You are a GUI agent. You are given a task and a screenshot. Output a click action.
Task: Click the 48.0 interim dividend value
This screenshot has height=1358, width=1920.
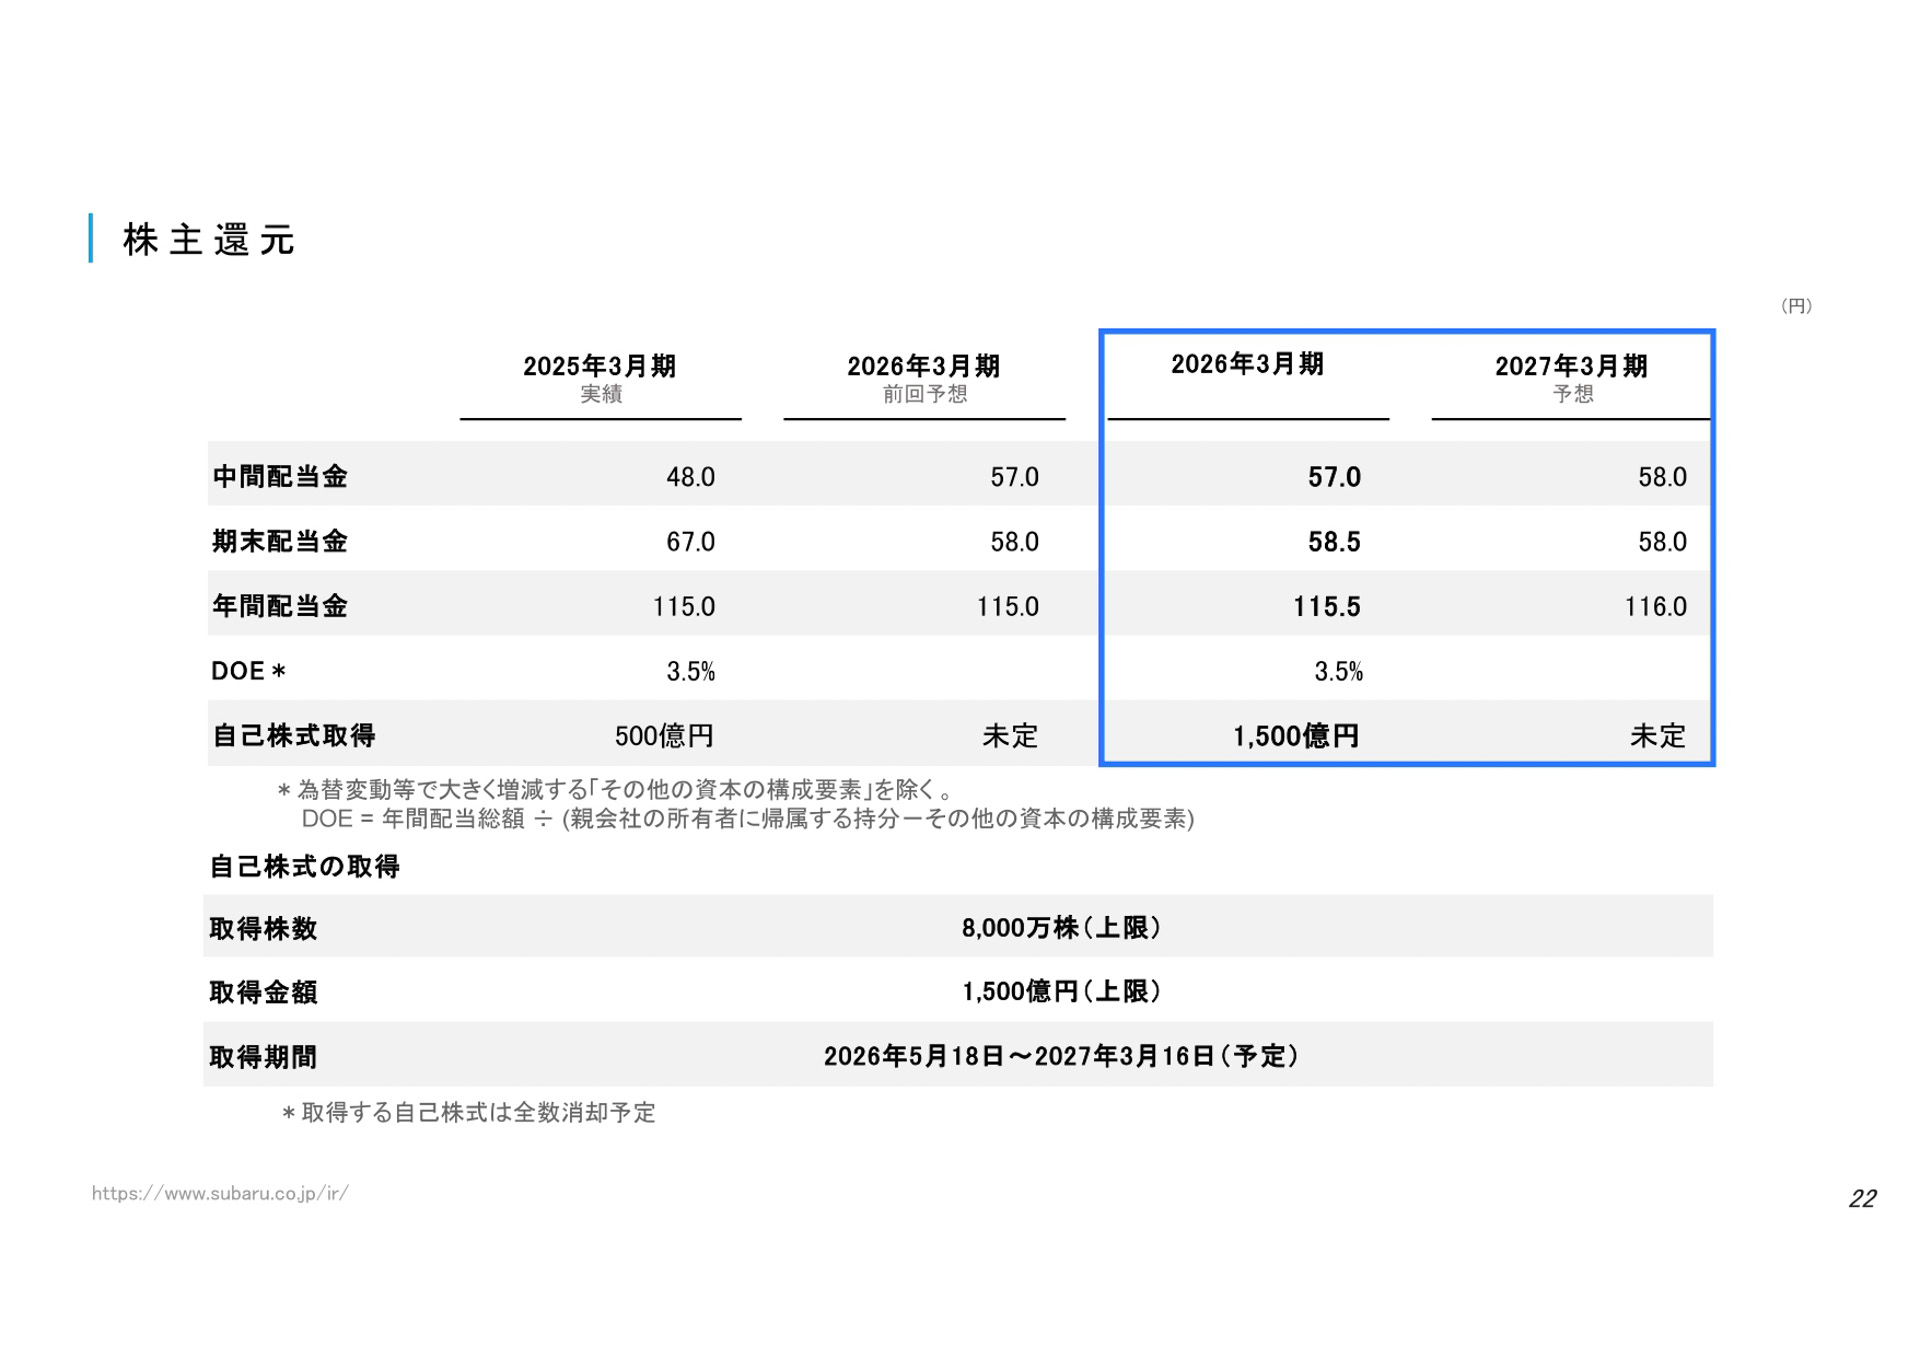(x=691, y=477)
